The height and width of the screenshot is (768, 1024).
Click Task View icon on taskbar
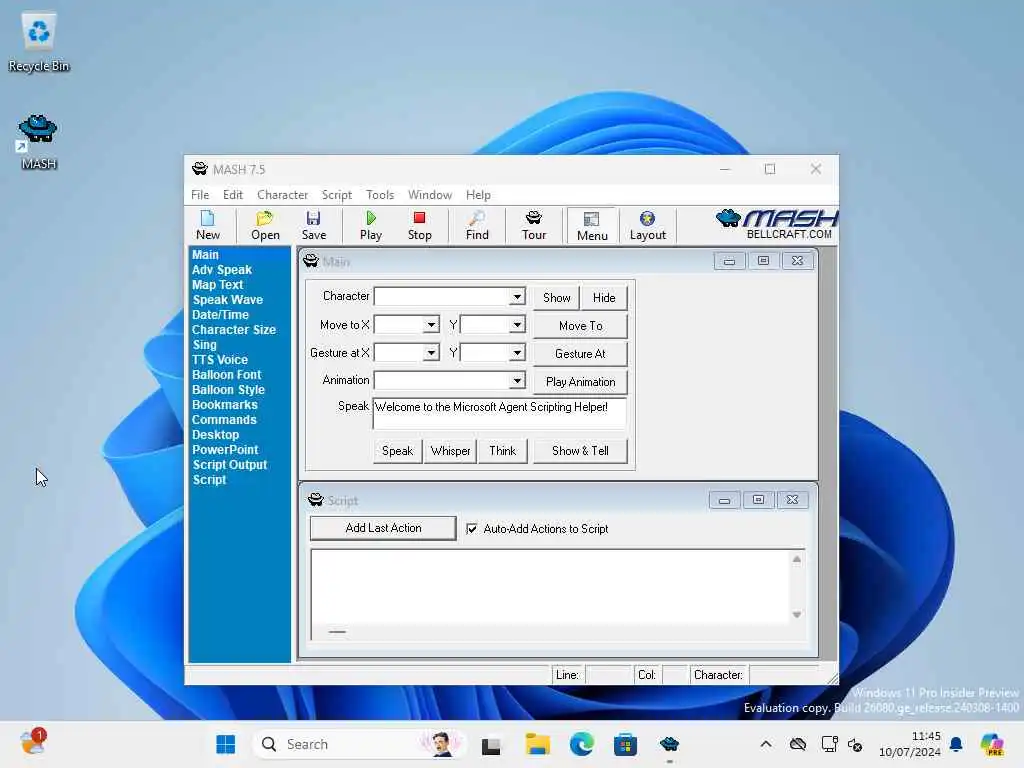pyautogui.click(x=491, y=744)
